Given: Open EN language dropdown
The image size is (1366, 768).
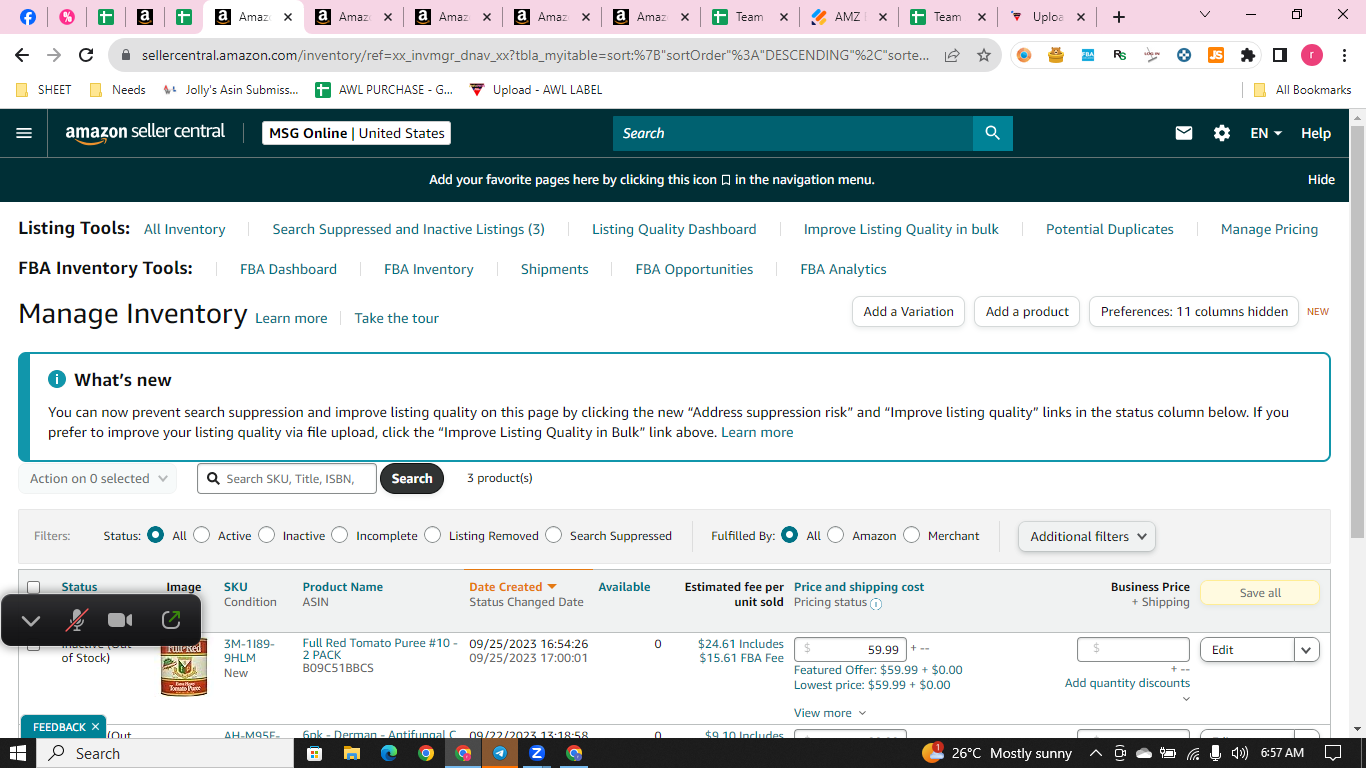Looking at the screenshot, I should pyautogui.click(x=1266, y=133).
